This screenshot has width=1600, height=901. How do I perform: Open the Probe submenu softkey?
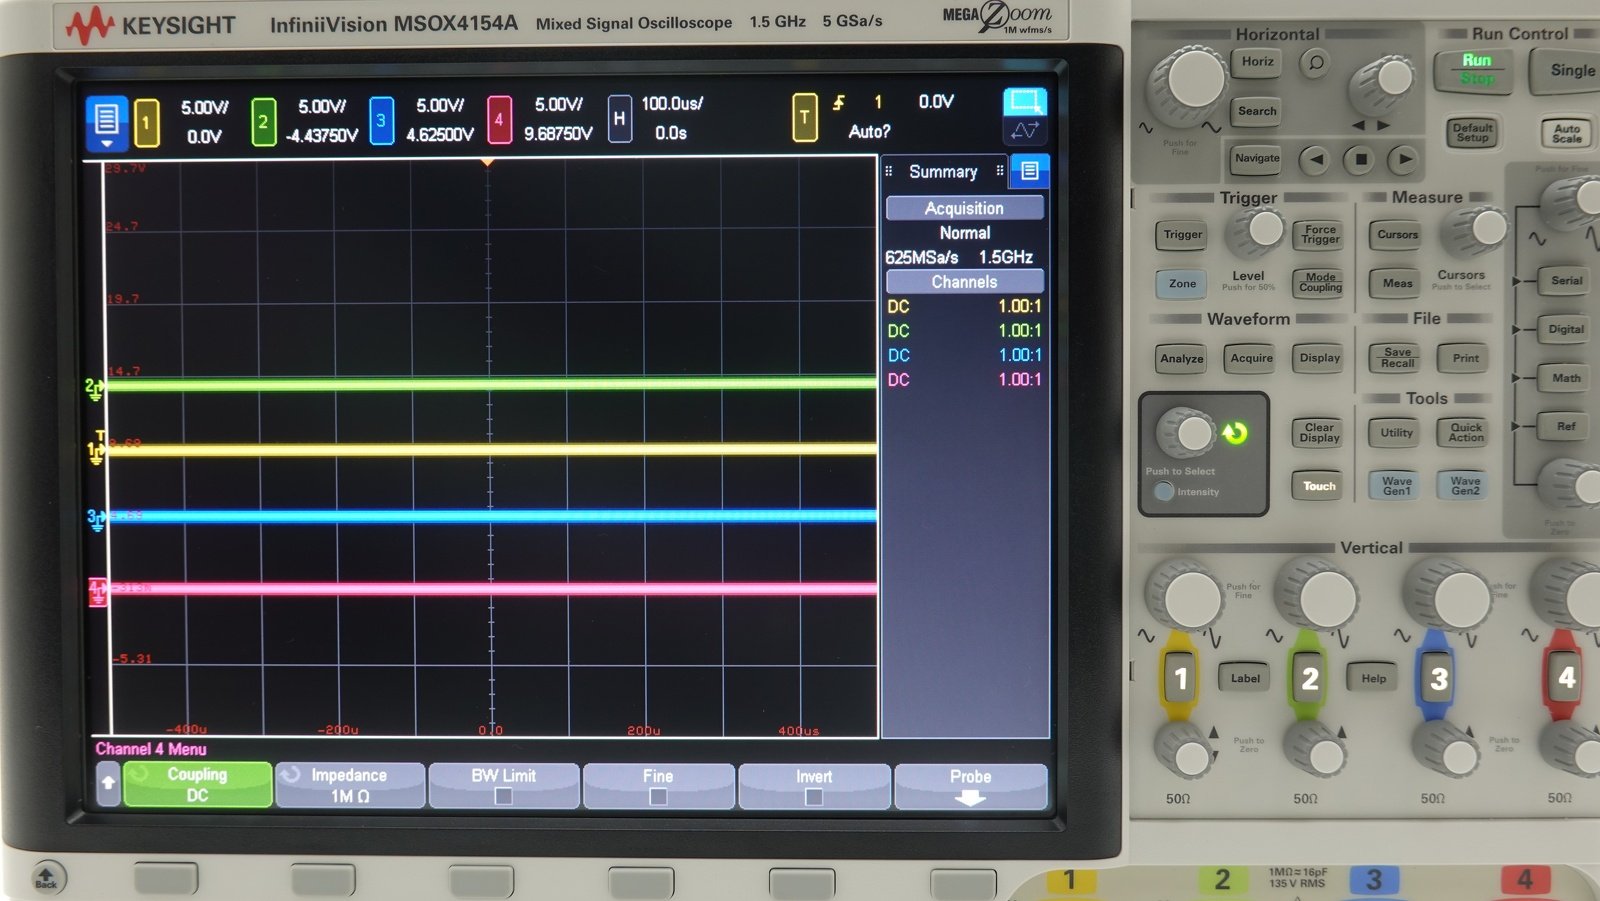click(970, 785)
